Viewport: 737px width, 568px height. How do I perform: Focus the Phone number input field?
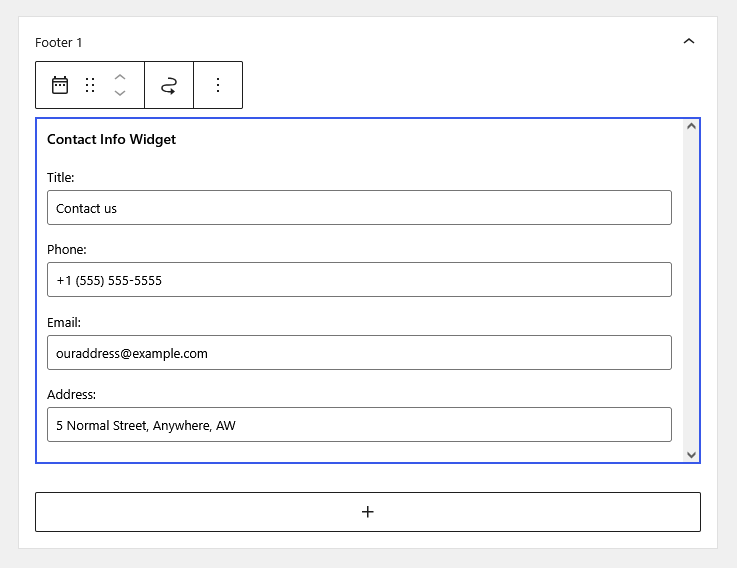tap(359, 280)
